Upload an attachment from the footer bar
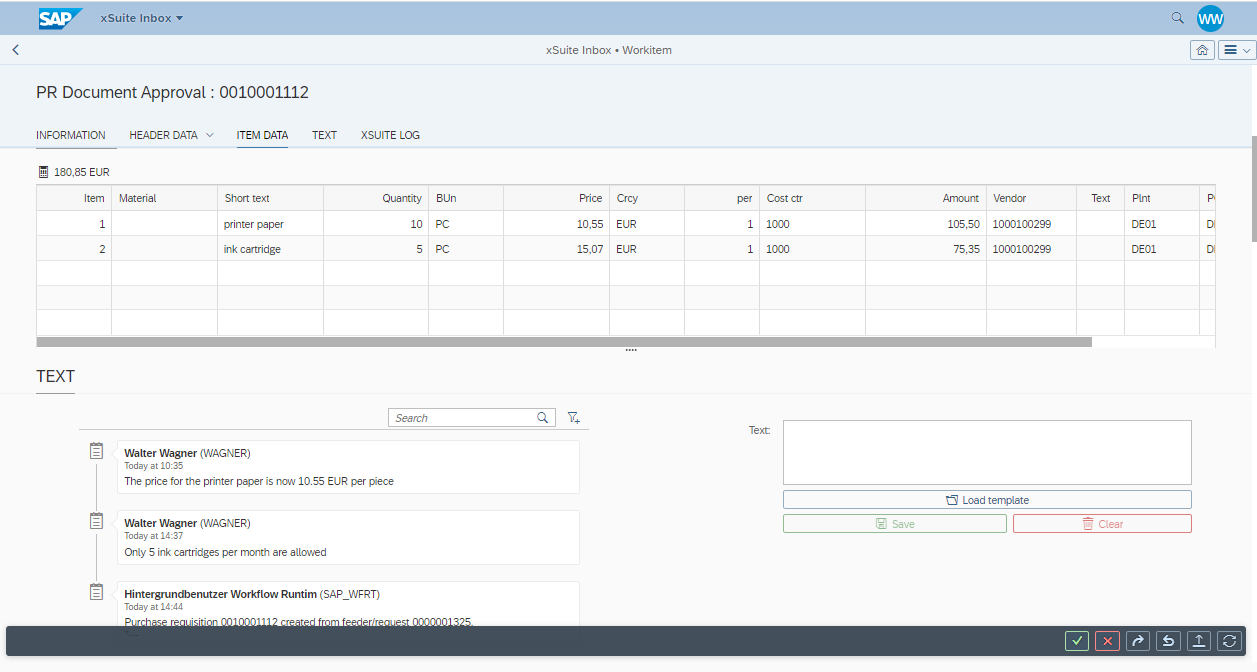The image size is (1257, 672). tap(1197, 641)
